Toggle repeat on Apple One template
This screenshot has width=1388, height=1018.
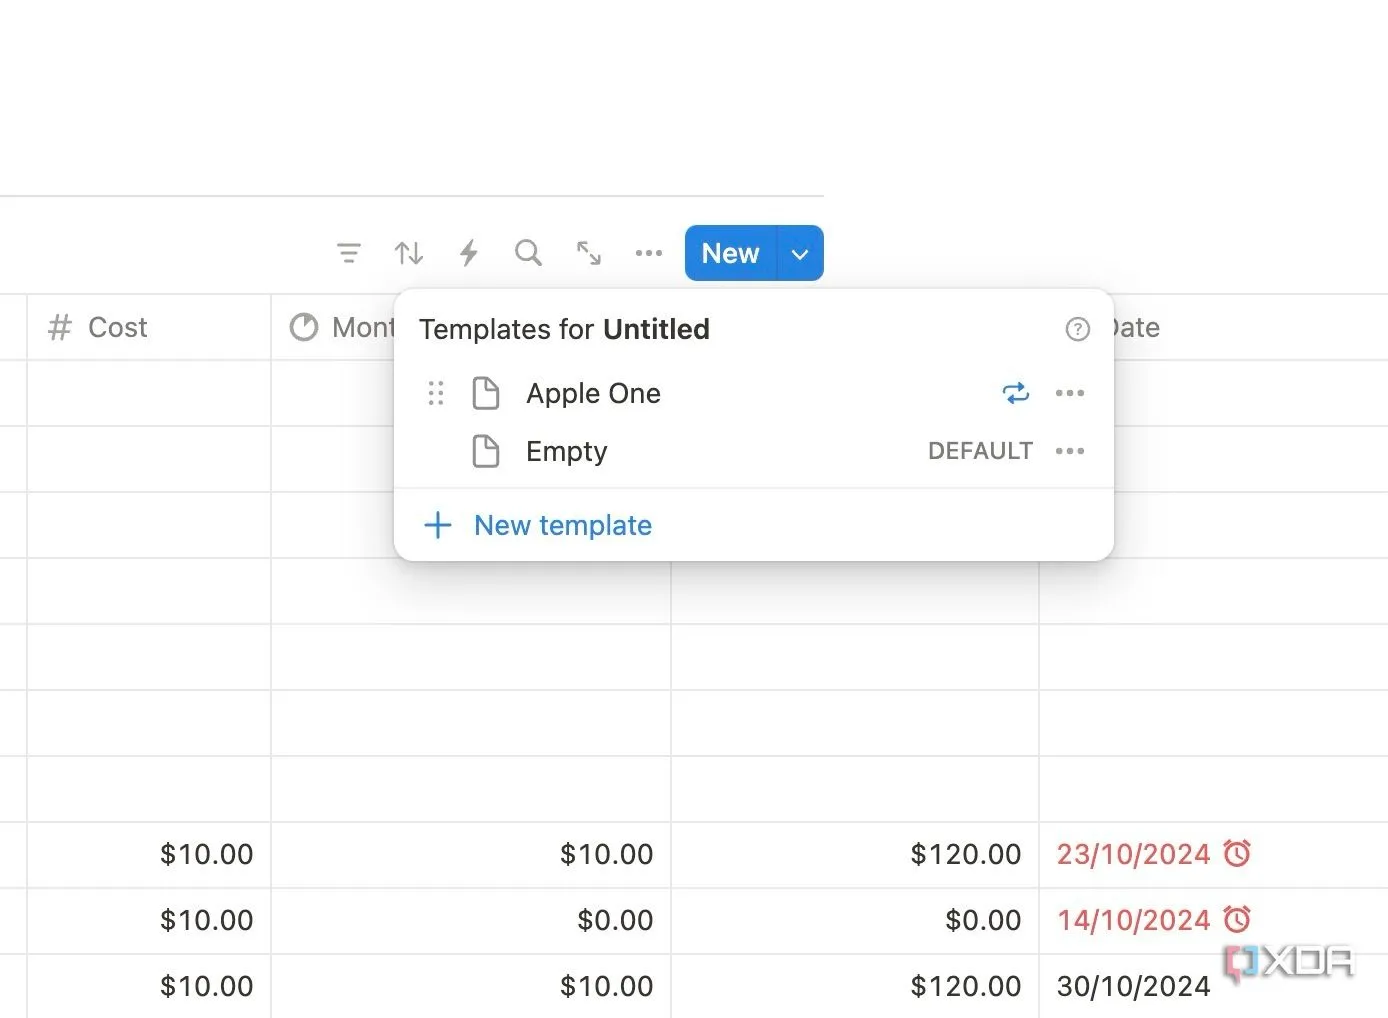click(x=1015, y=393)
